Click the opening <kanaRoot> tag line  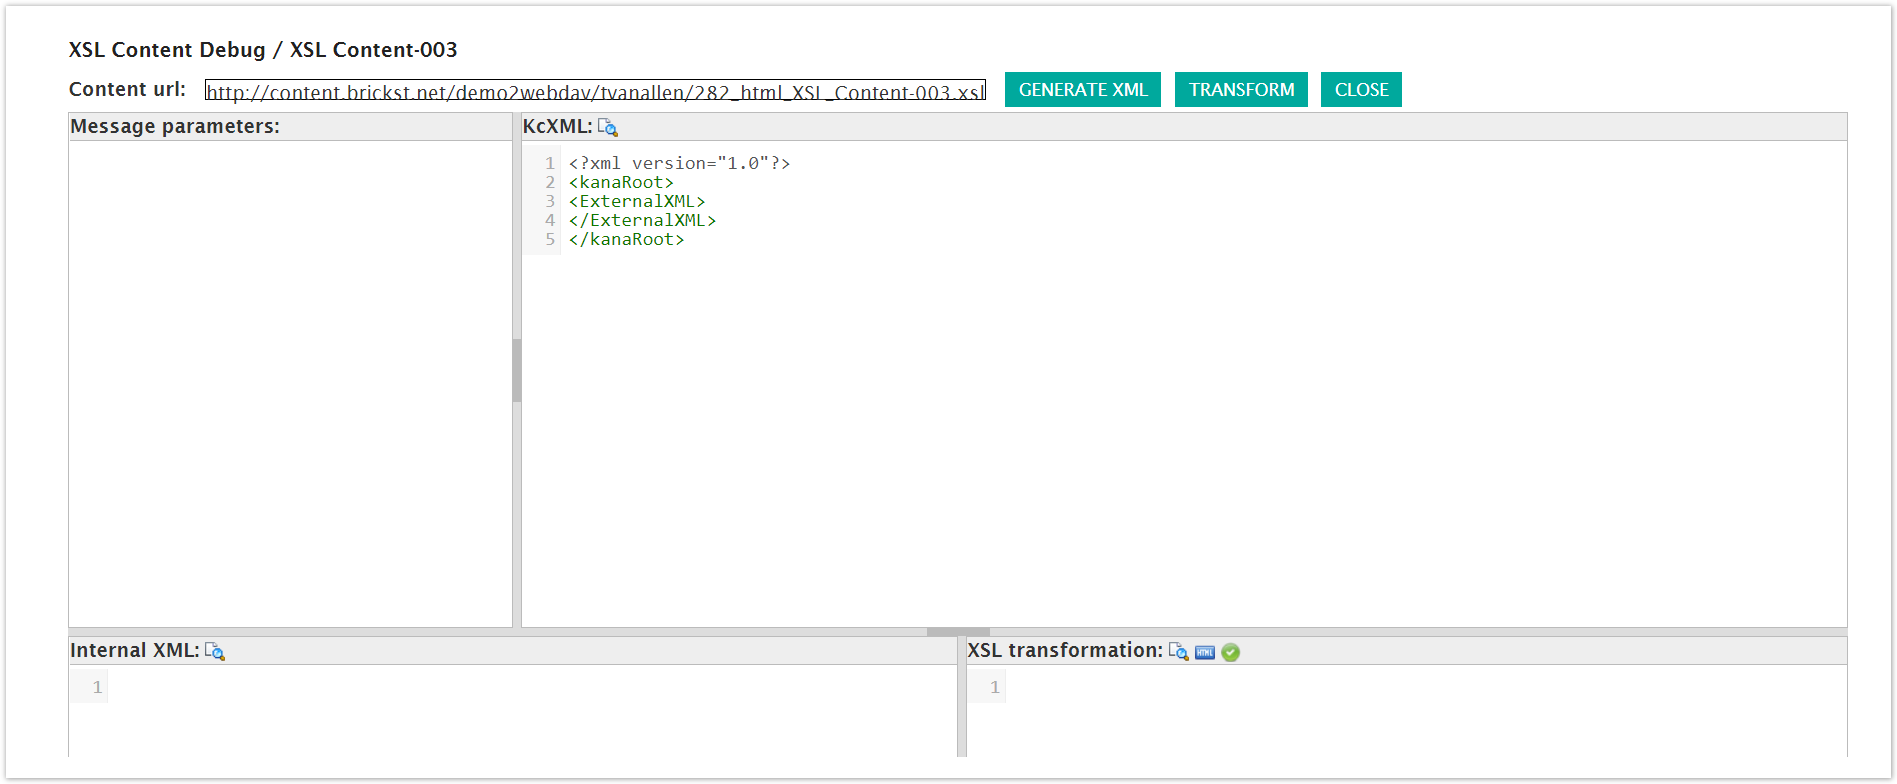[621, 182]
